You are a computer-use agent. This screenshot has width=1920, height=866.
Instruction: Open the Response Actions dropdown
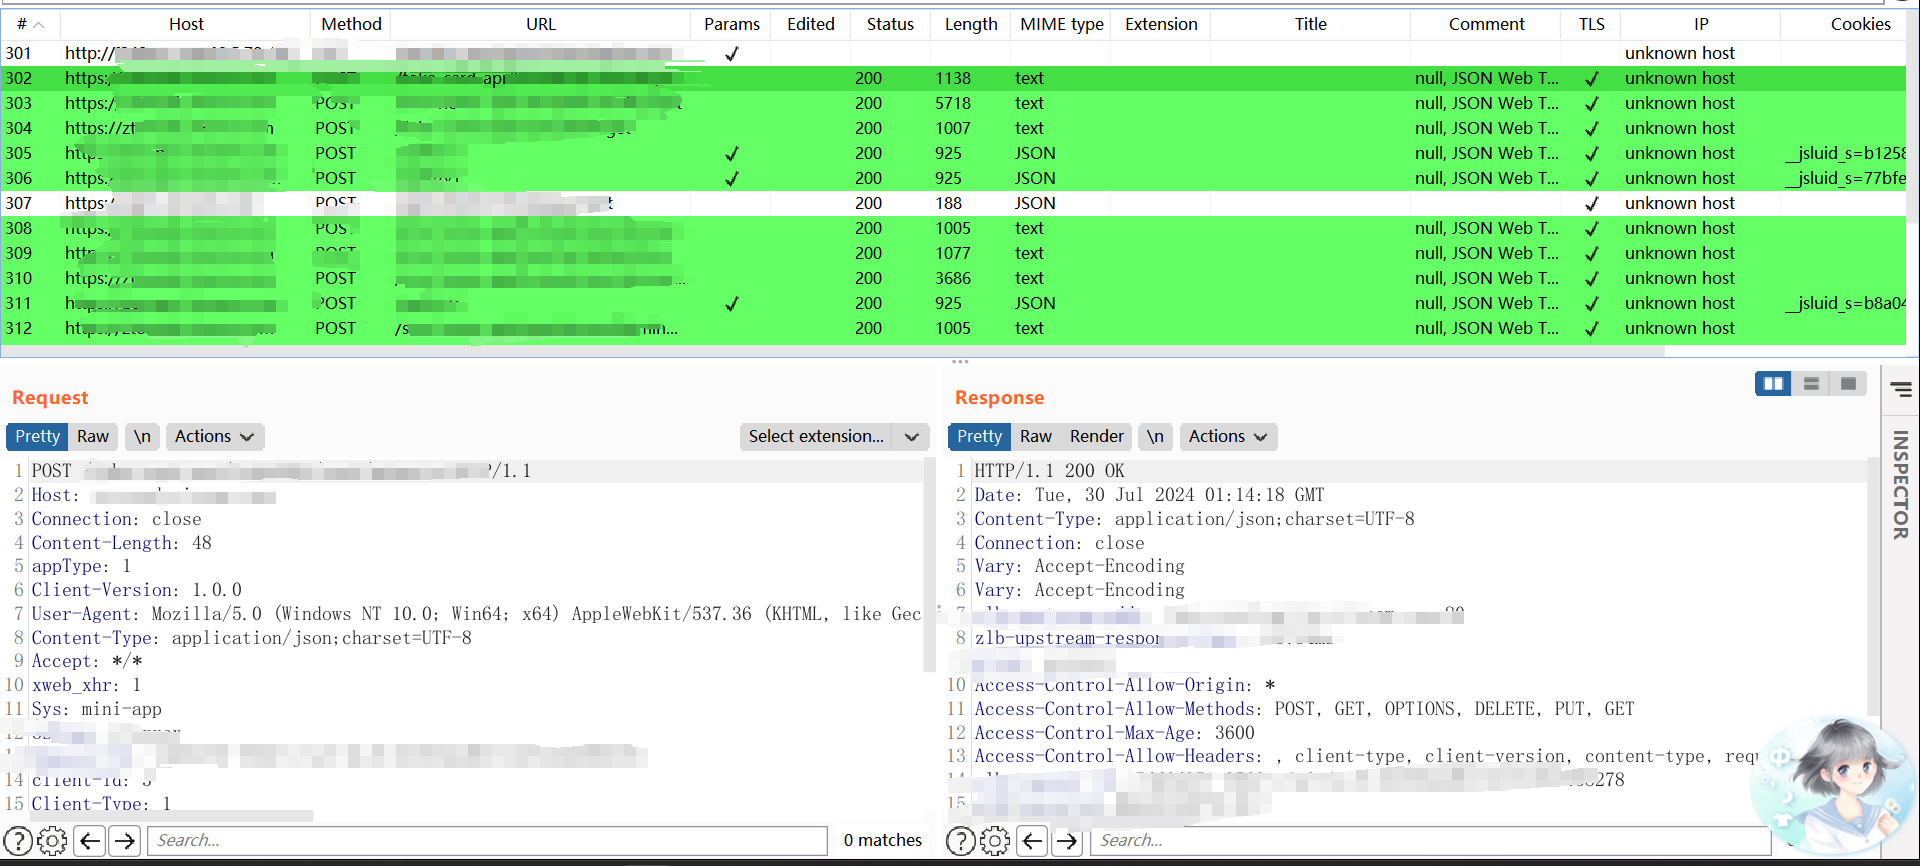pos(1227,437)
